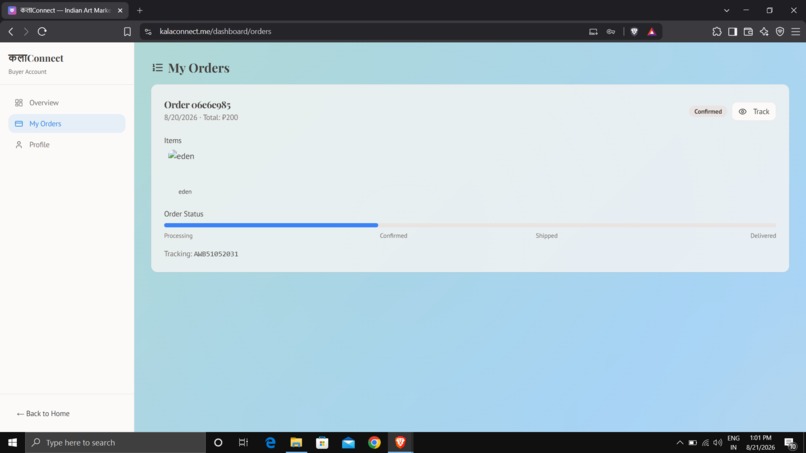Toggle the browser sidebar panel icon

(732, 31)
